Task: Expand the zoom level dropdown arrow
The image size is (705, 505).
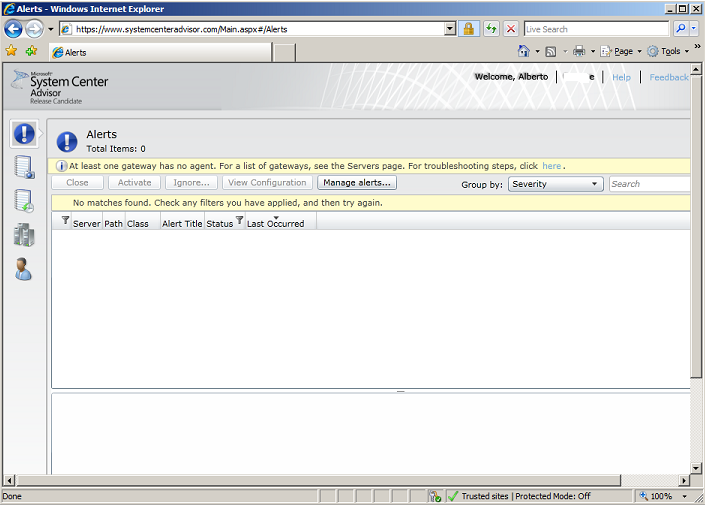Action: coord(685,496)
